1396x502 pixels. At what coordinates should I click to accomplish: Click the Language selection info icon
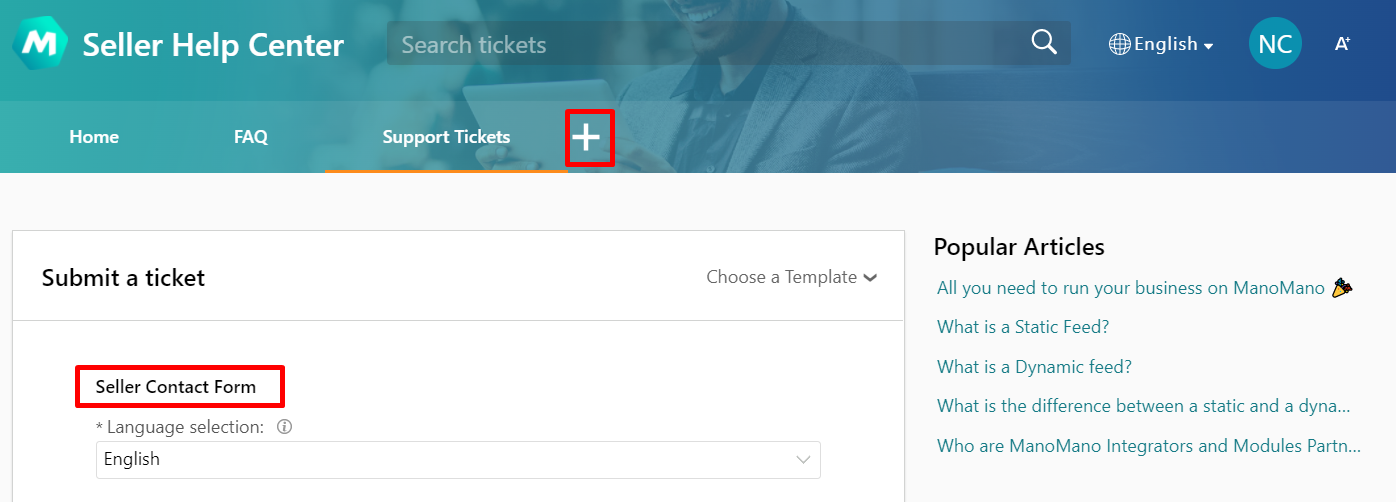[x=284, y=427]
